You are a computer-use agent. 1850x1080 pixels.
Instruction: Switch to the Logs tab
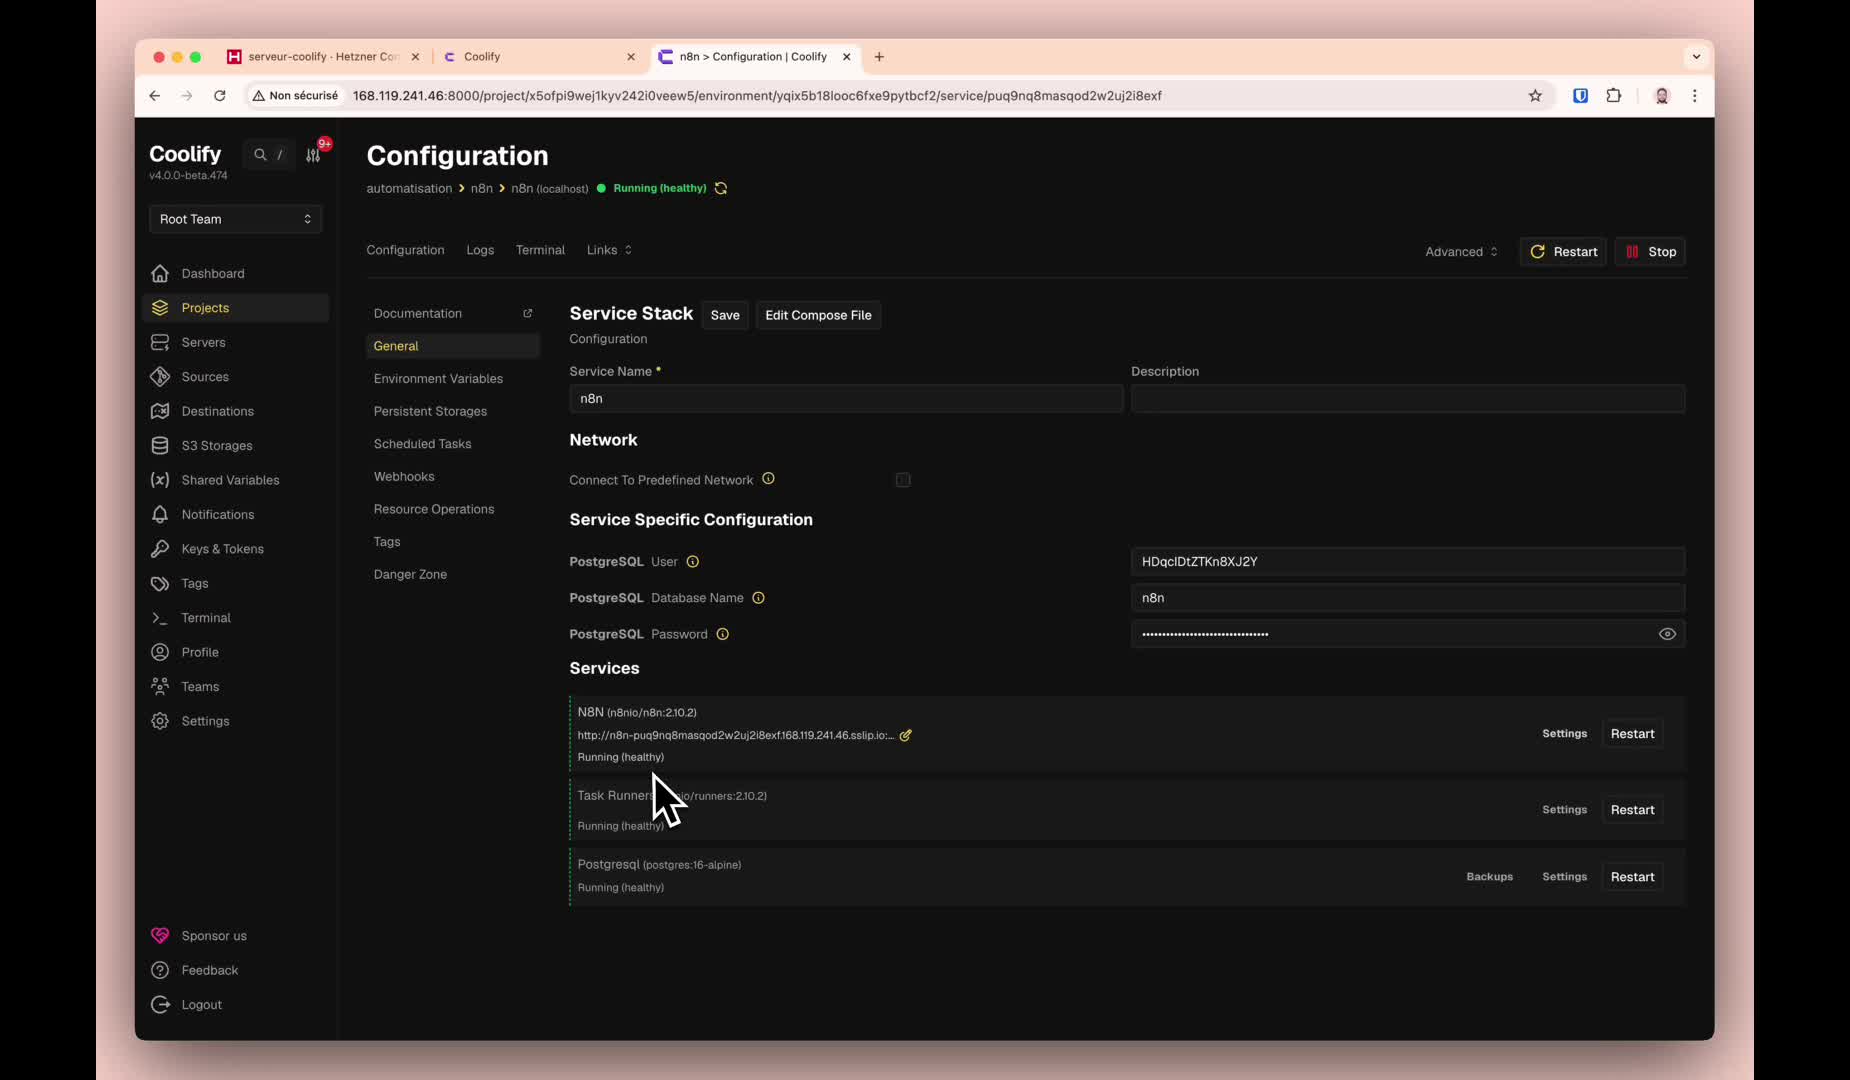coord(480,250)
